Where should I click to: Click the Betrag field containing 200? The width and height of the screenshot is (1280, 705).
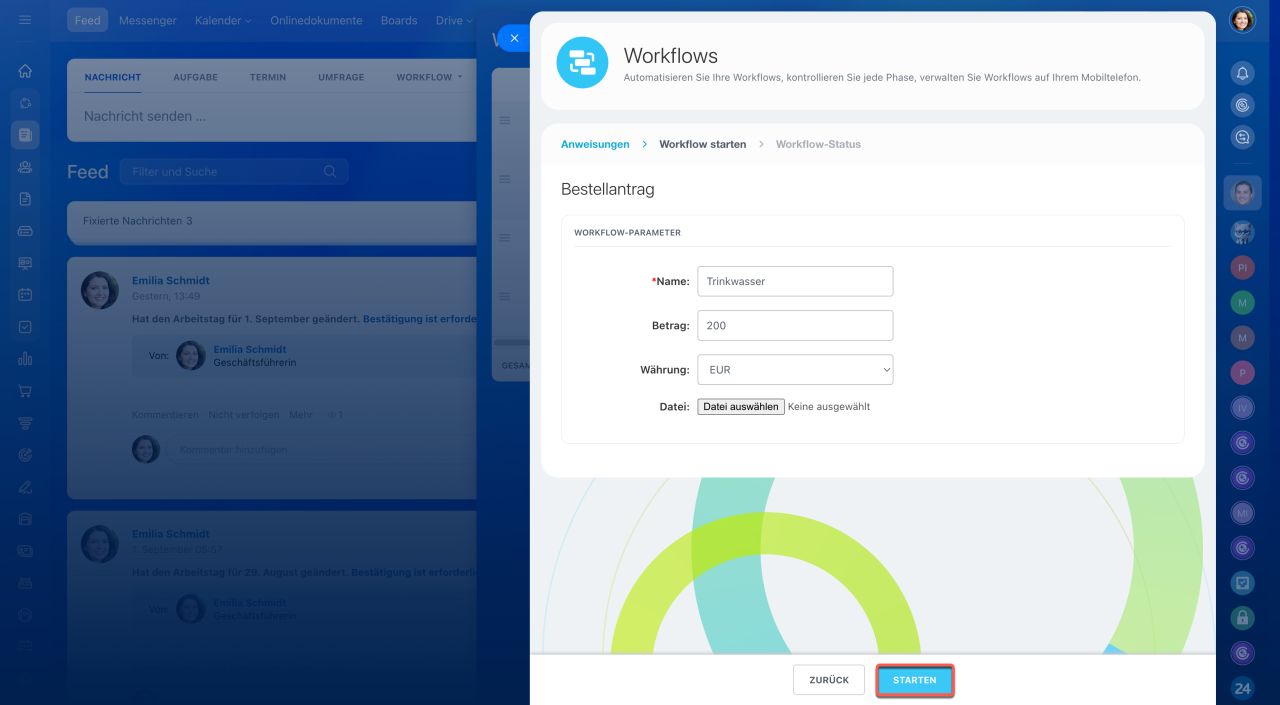click(795, 325)
